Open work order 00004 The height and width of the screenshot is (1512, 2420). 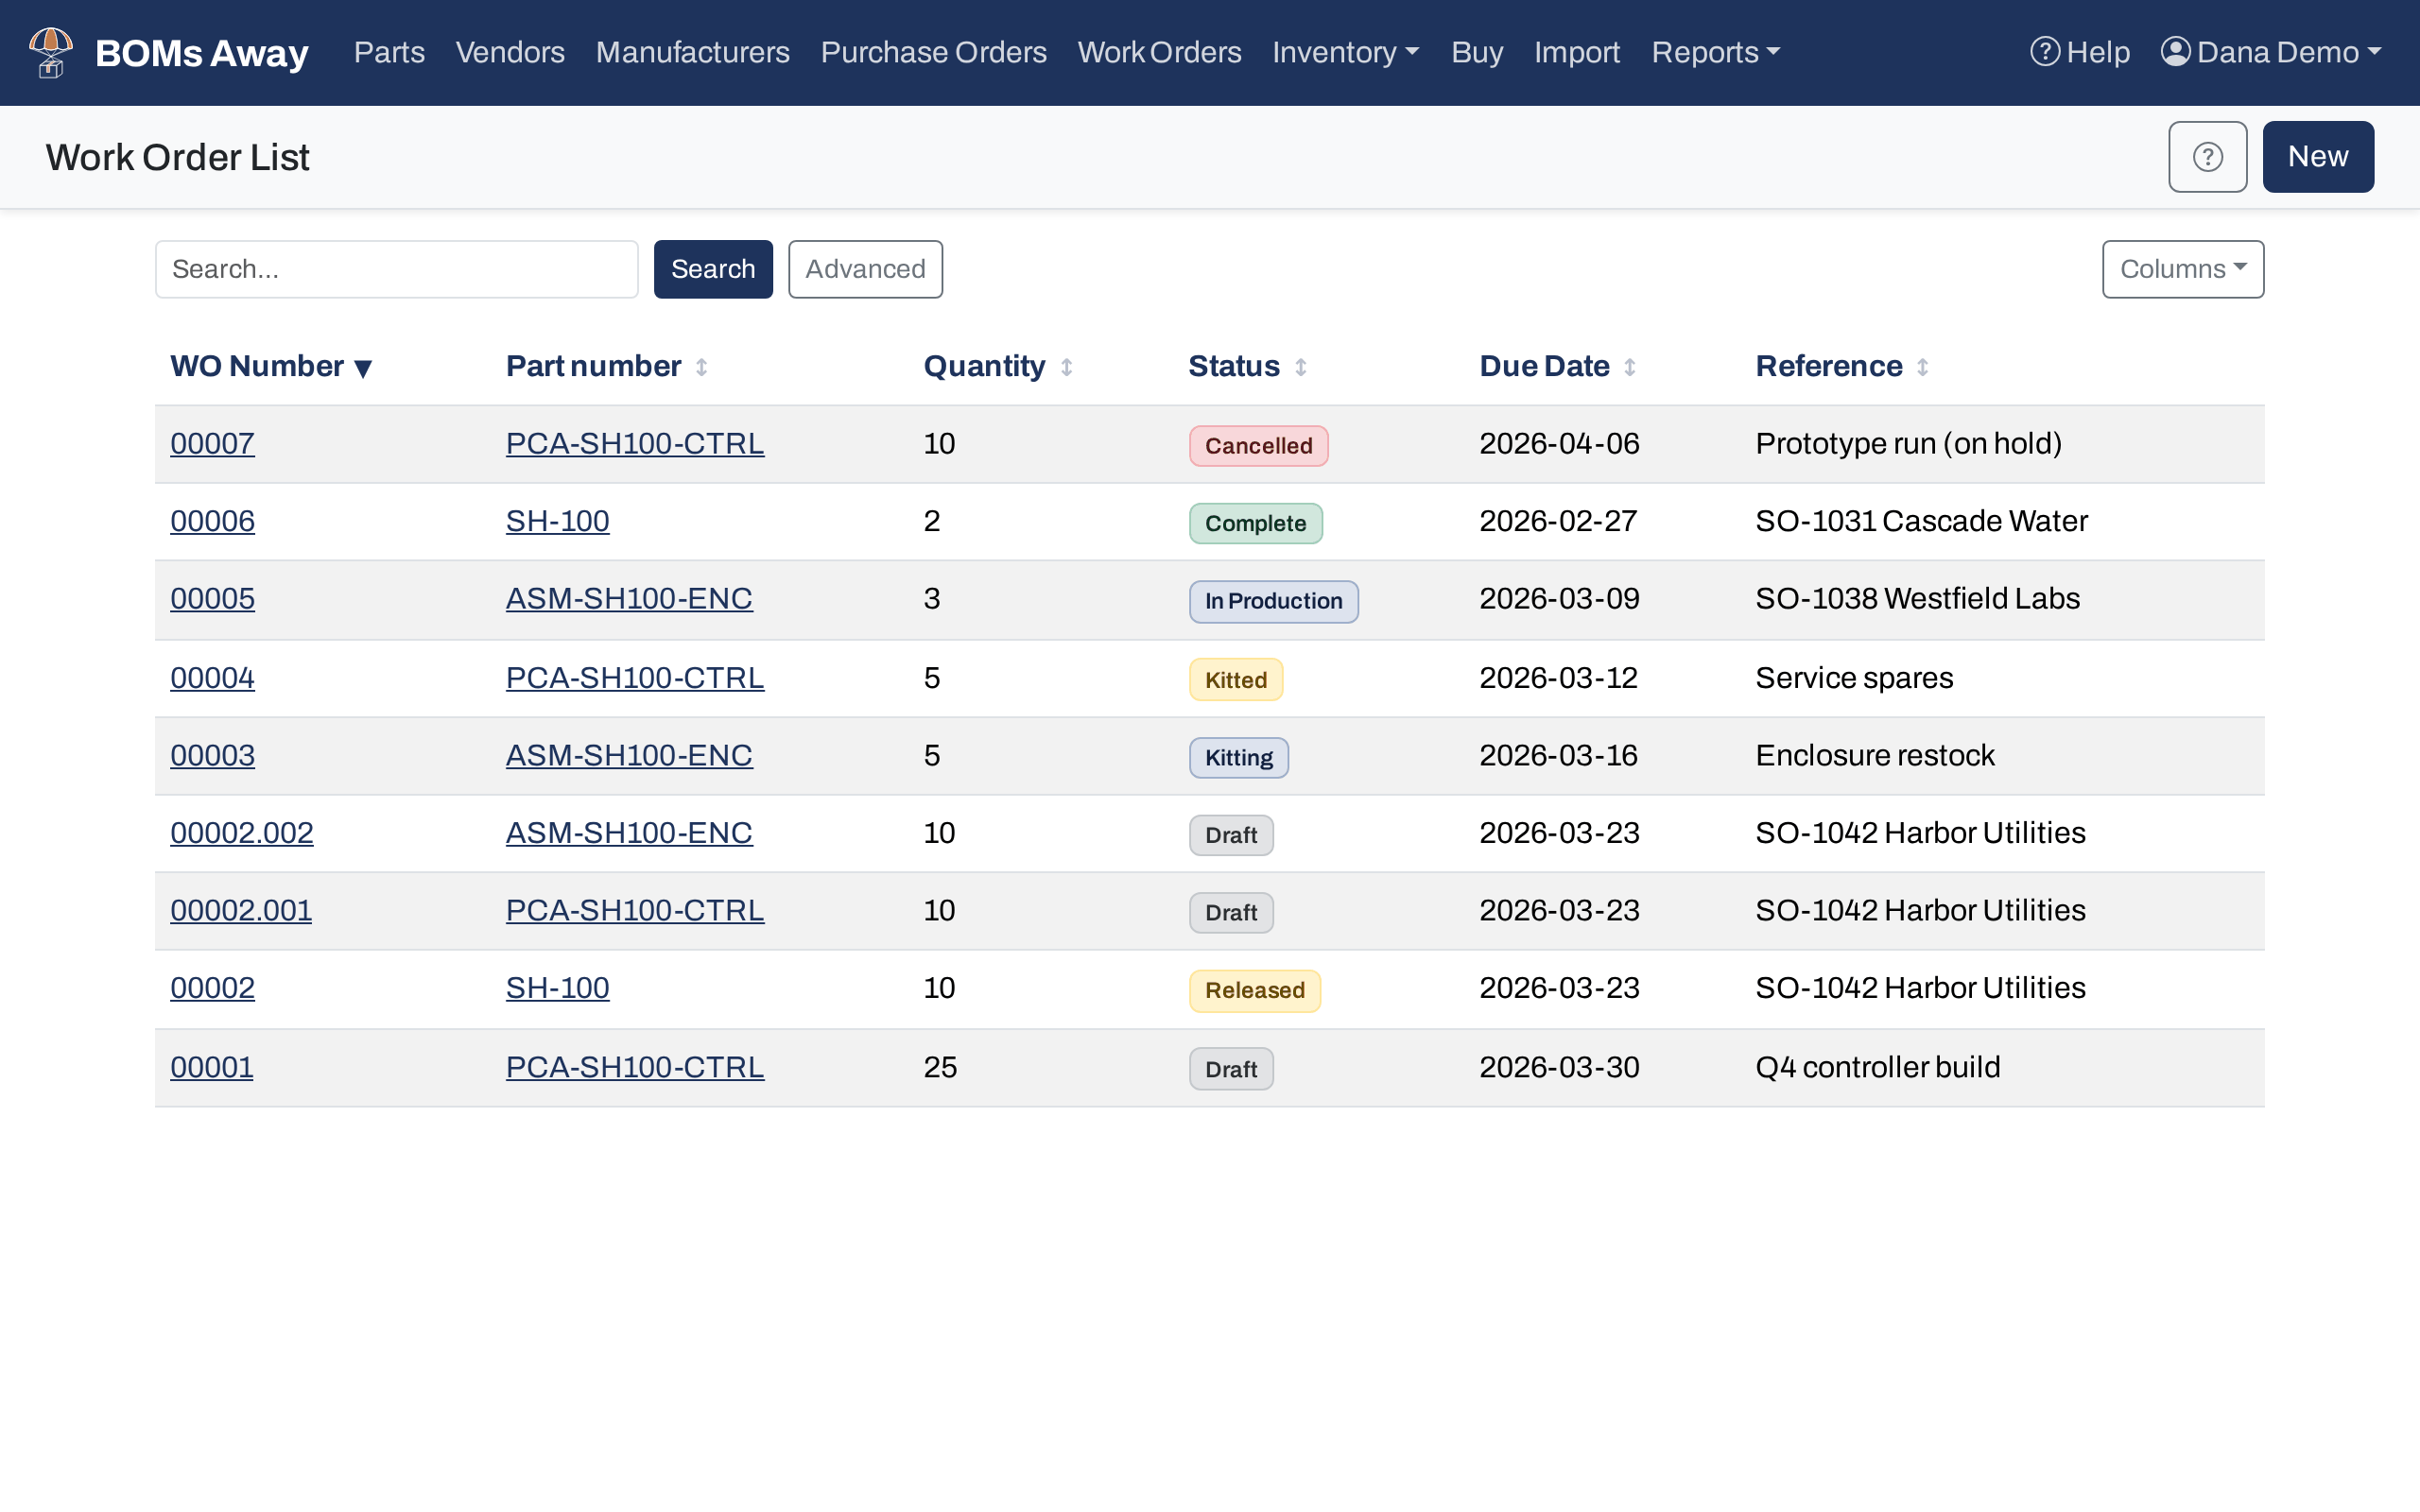click(x=212, y=678)
